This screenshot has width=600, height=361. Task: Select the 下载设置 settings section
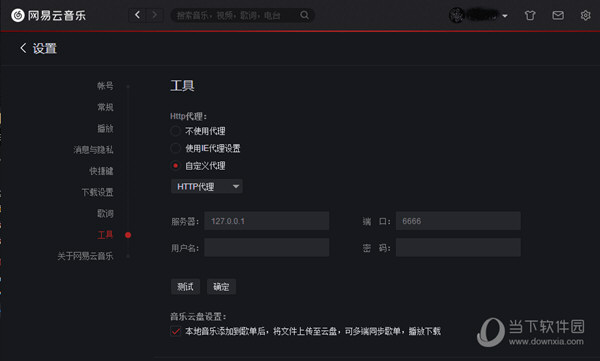pos(97,192)
